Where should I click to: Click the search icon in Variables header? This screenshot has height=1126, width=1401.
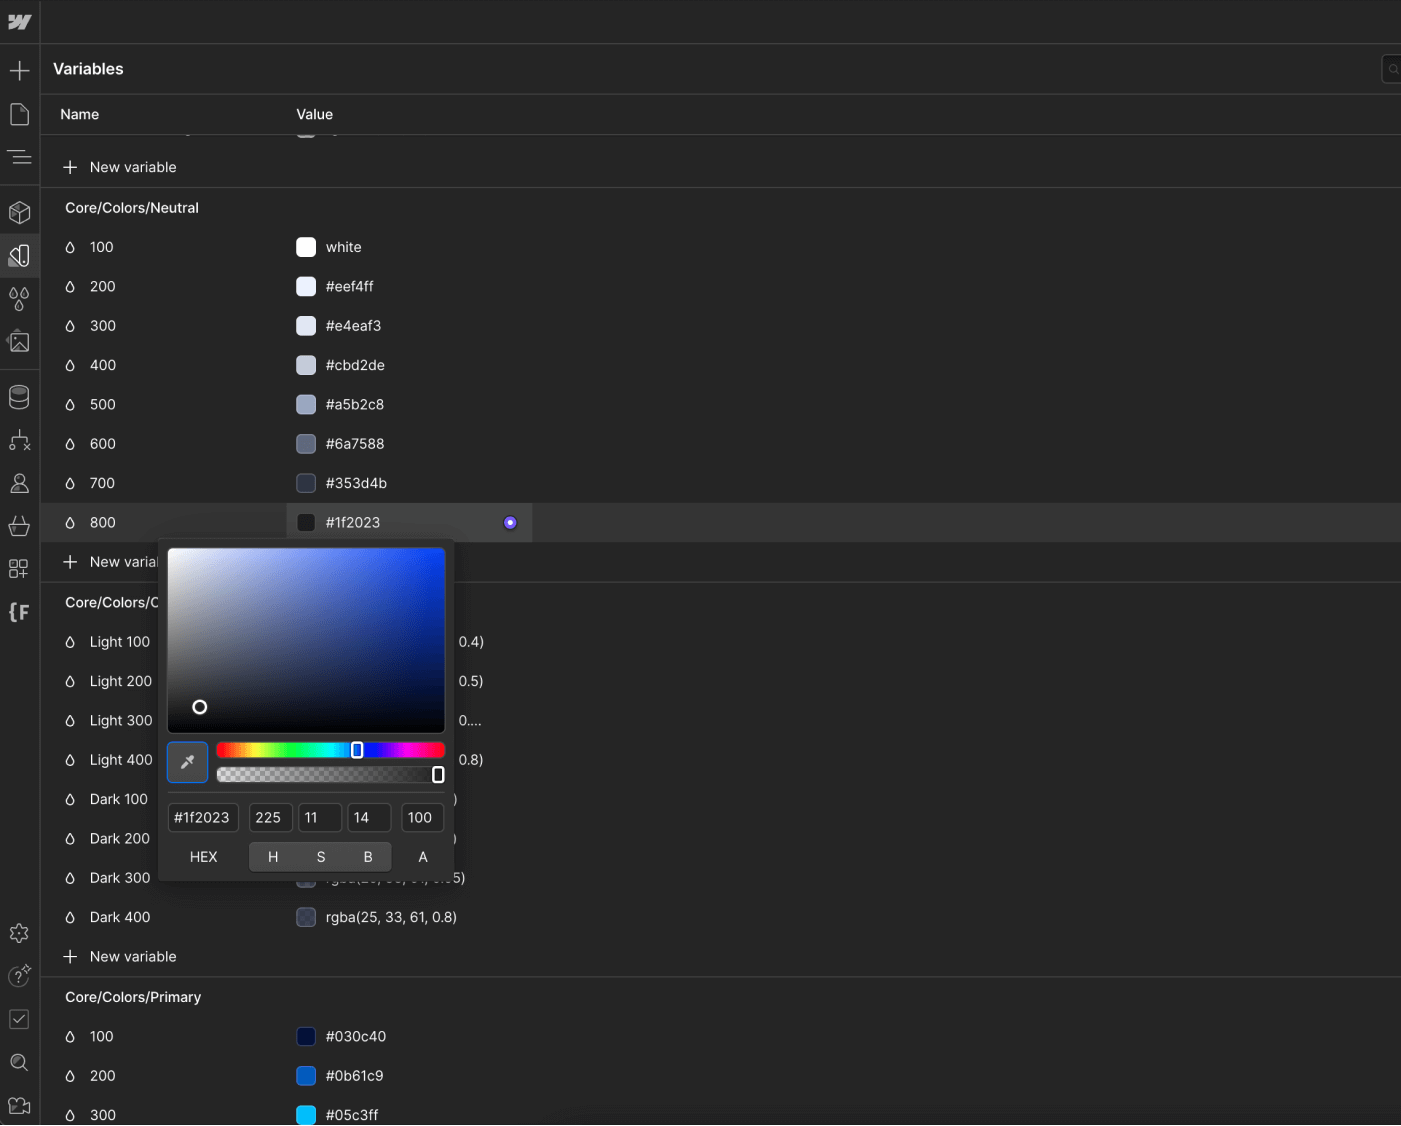[1392, 69]
